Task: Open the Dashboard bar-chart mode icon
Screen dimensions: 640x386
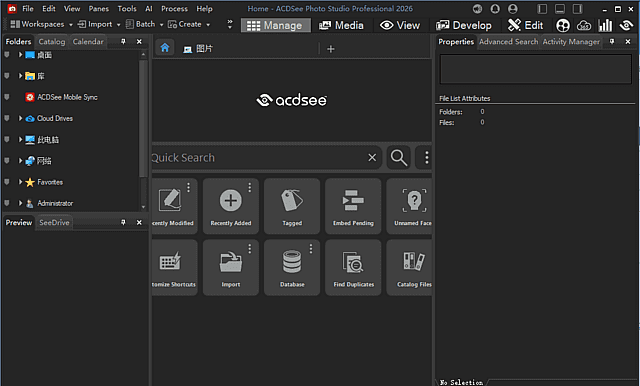Action: (605, 25)
